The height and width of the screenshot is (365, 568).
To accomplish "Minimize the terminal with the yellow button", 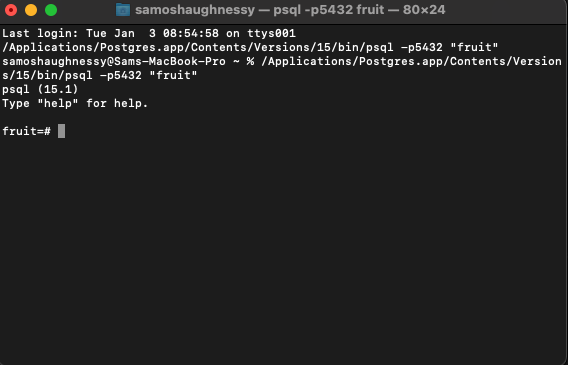I will coord(31,10).
